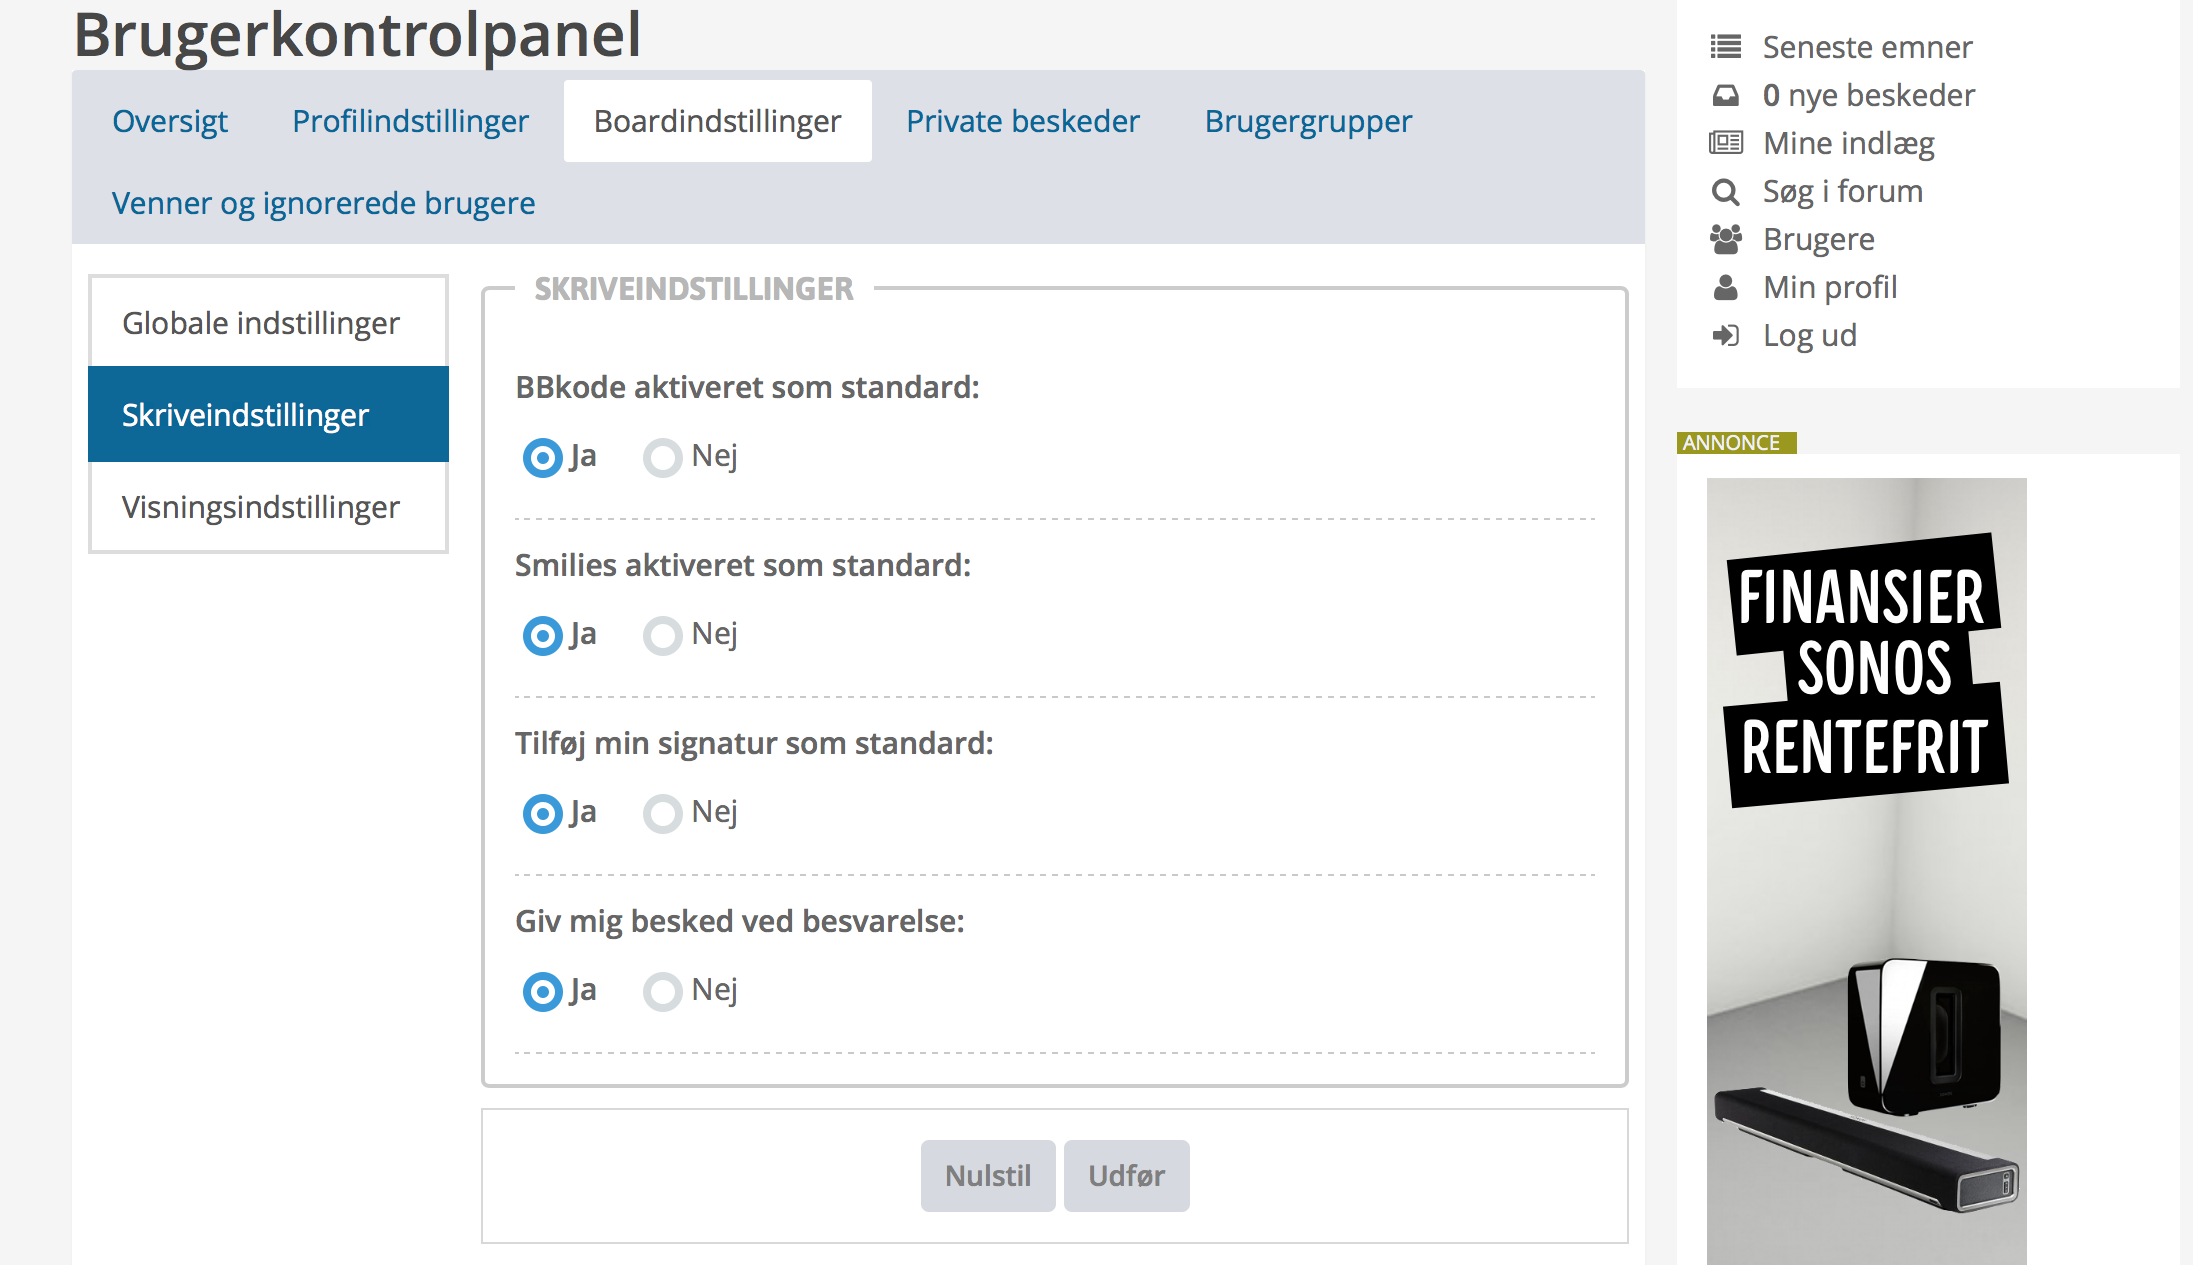Click the inbox icon next to nye beskeder
The height and width of the screenshot is (1265, 2193).
click(x=1725, y=95)
